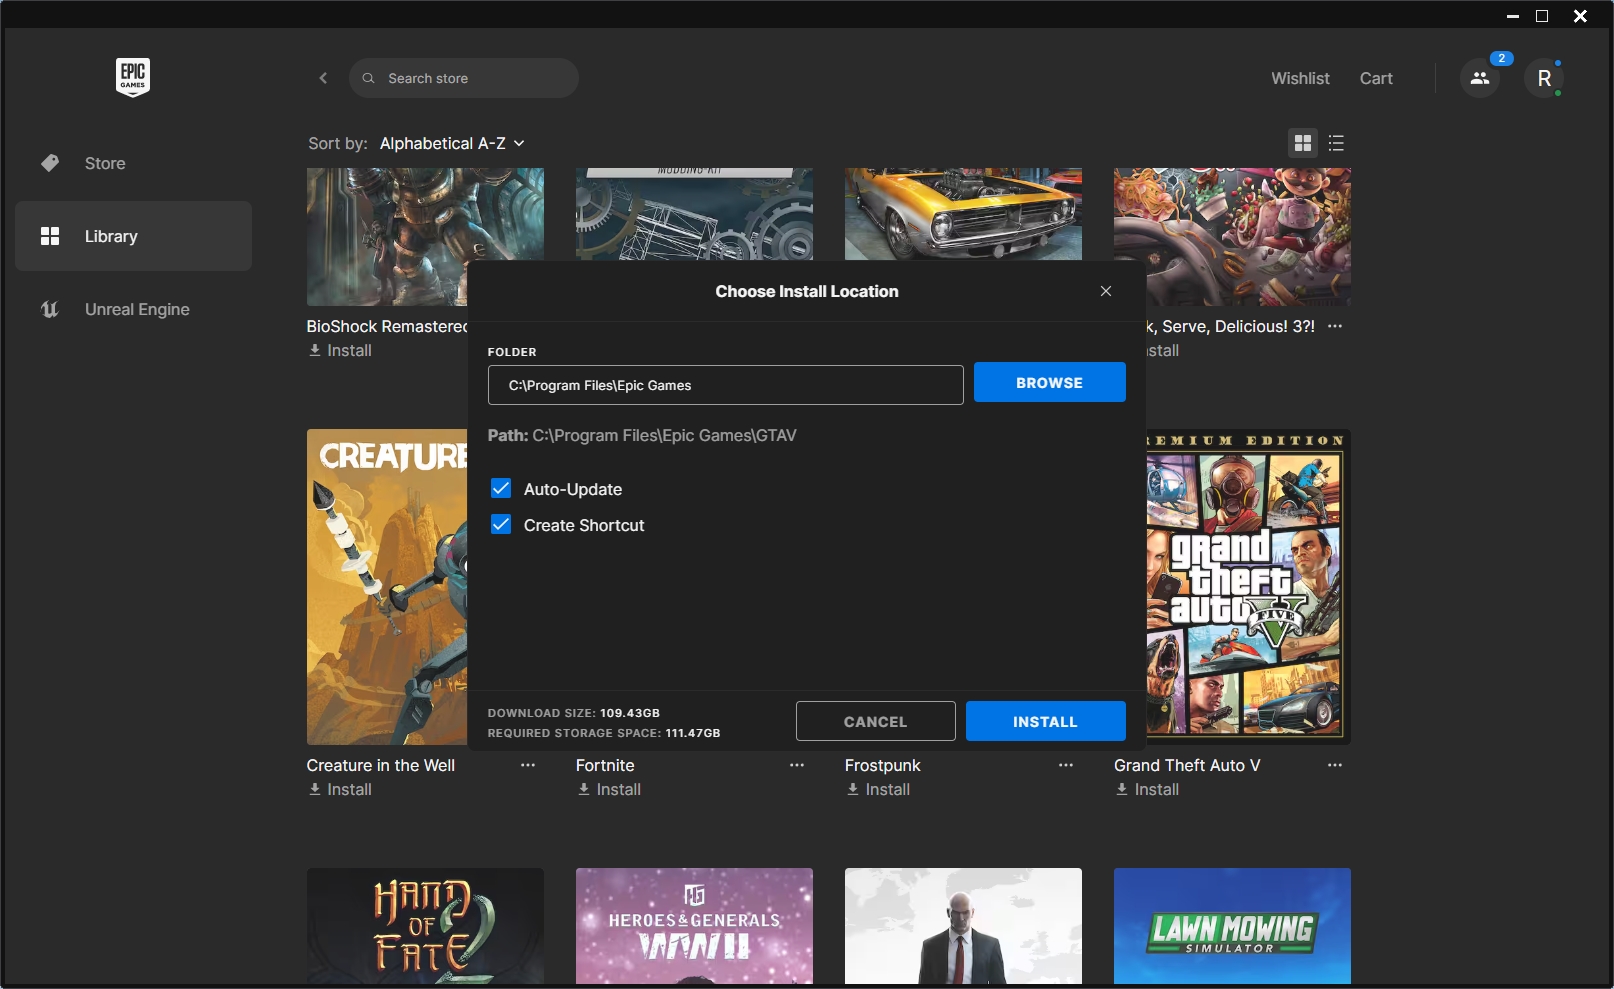Click the Fortnite game title
This screenshot has width=1614, height=989.
click(605, 765)
